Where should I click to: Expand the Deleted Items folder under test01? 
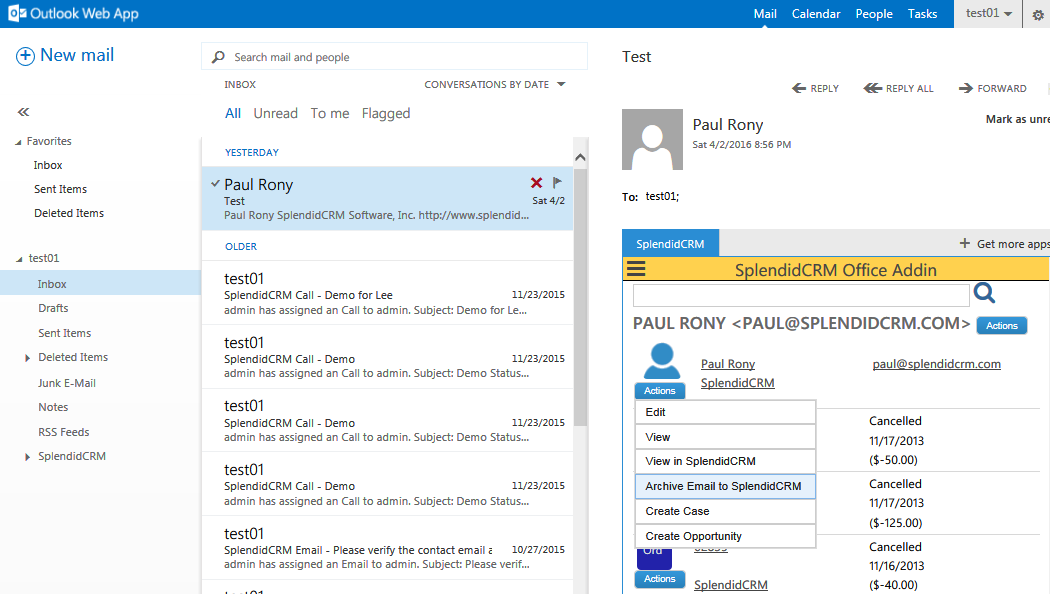coord(27,358)
